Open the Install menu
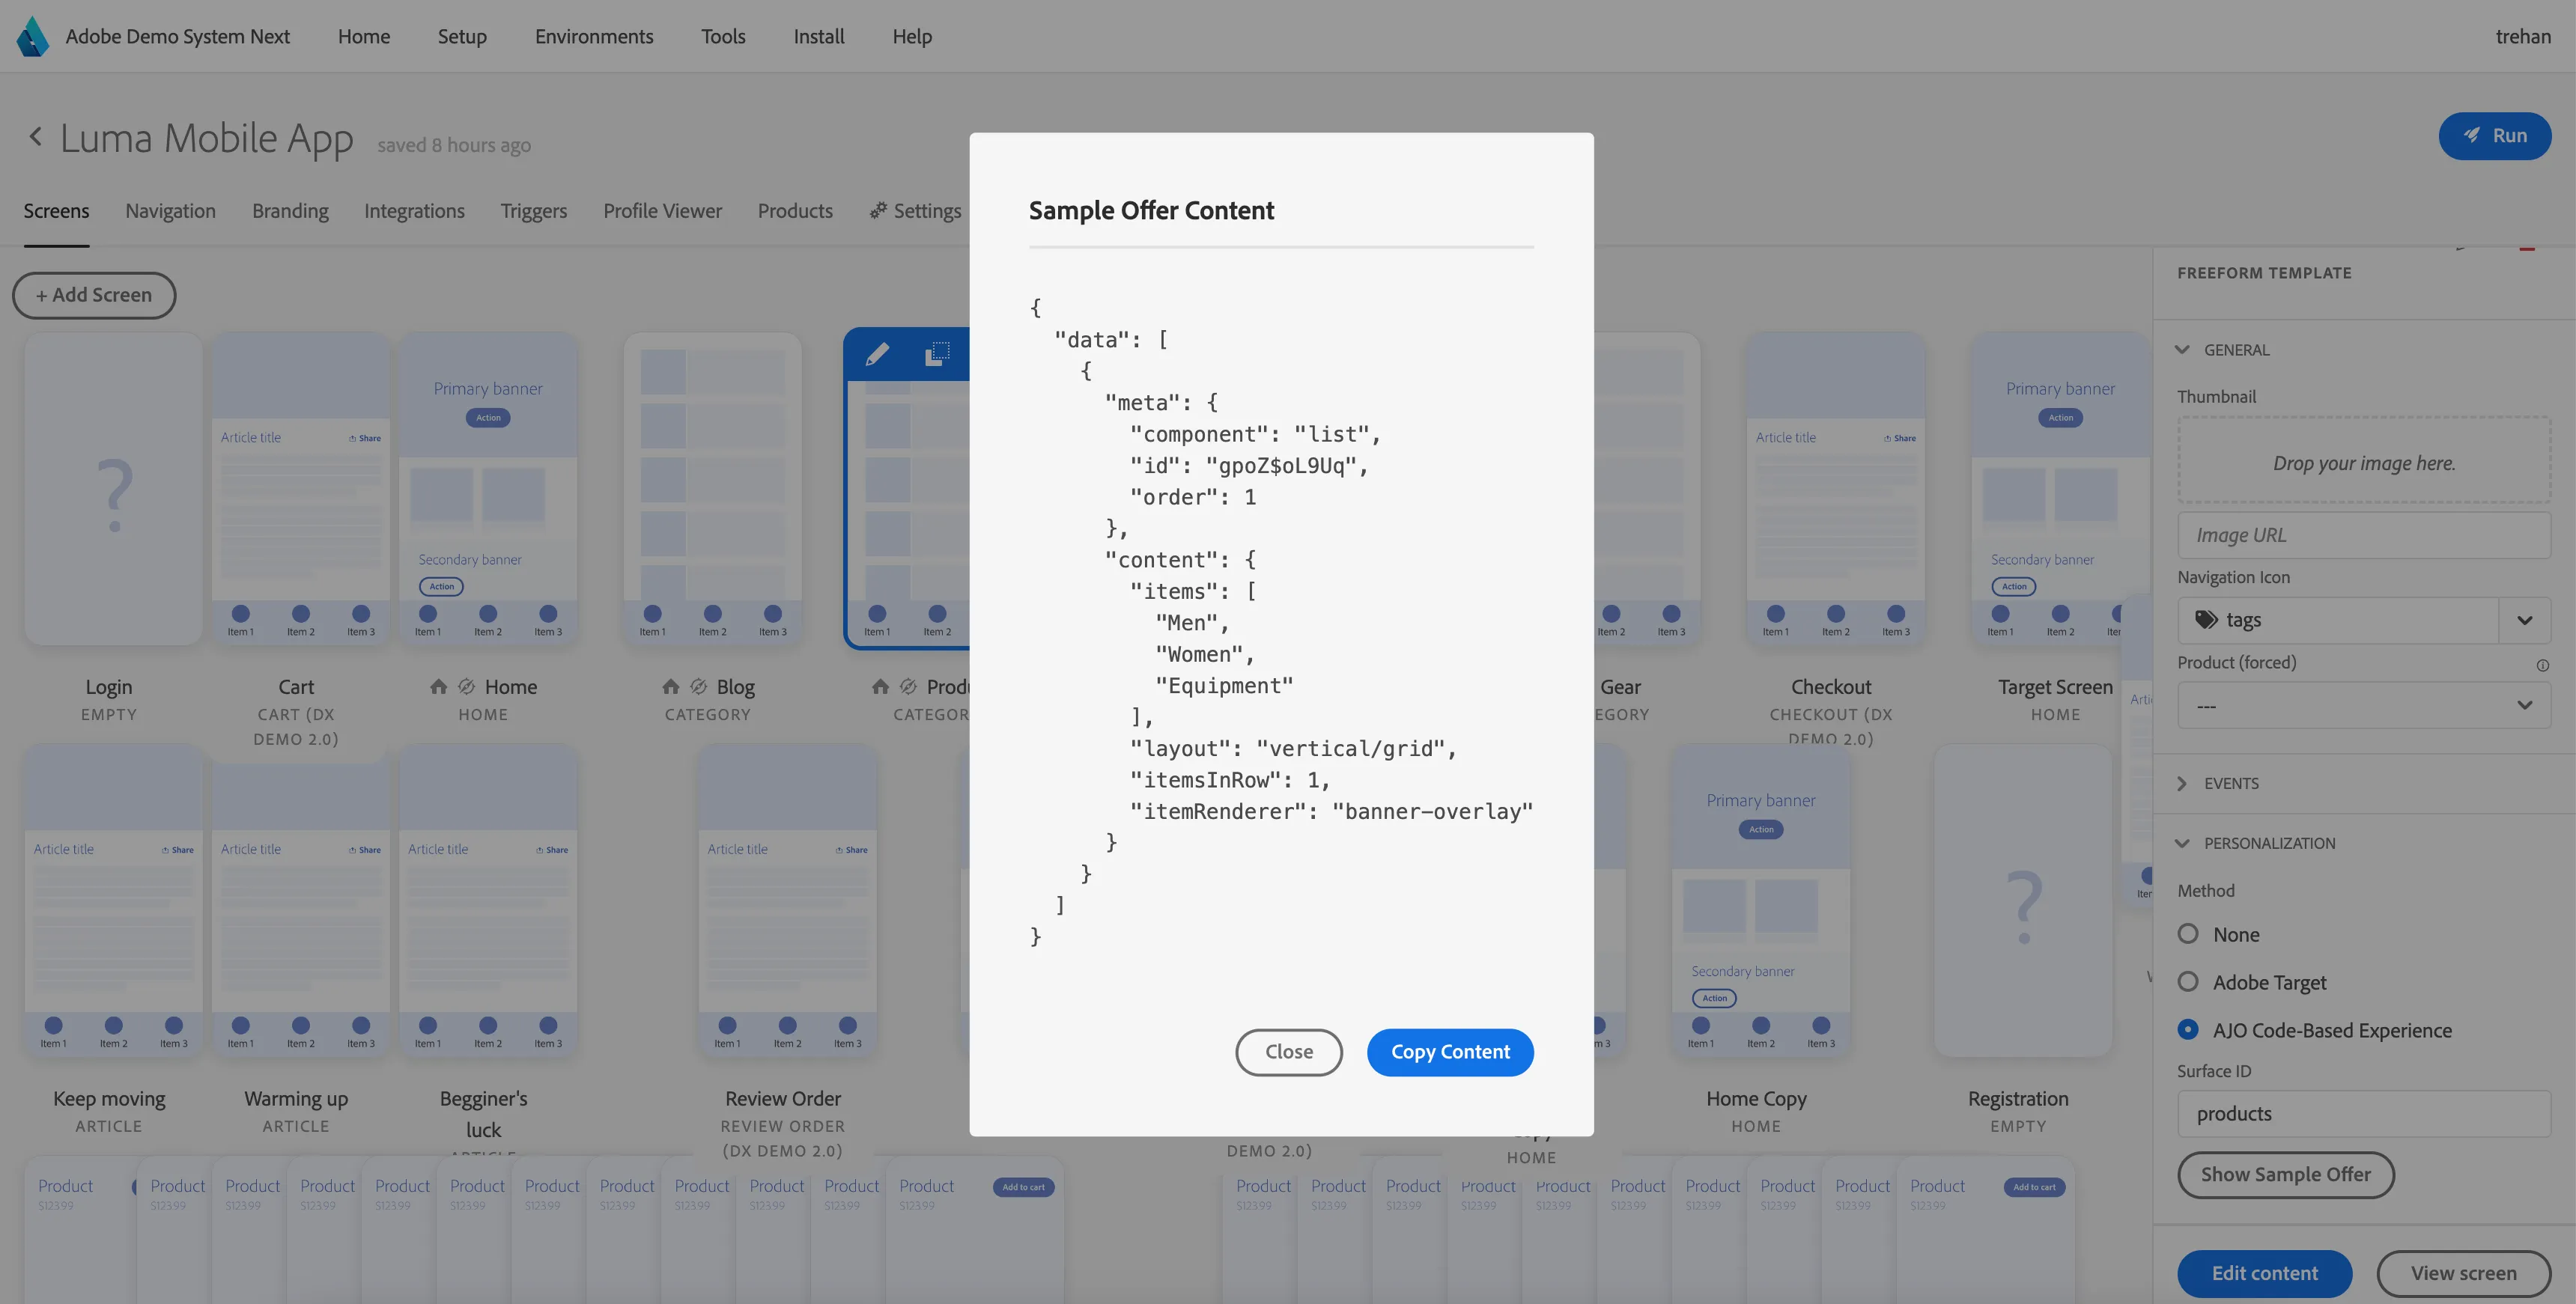Image resolution: width=2576 pixels, height=1304 pixels. click(x=819, y=36)
